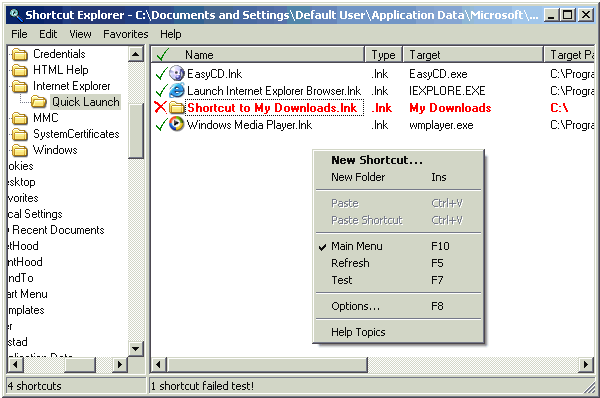This screenshot has height=398, width=600.
Task: Click the IEXPLORE.EXE target cell
Action: tap(447, 91)
